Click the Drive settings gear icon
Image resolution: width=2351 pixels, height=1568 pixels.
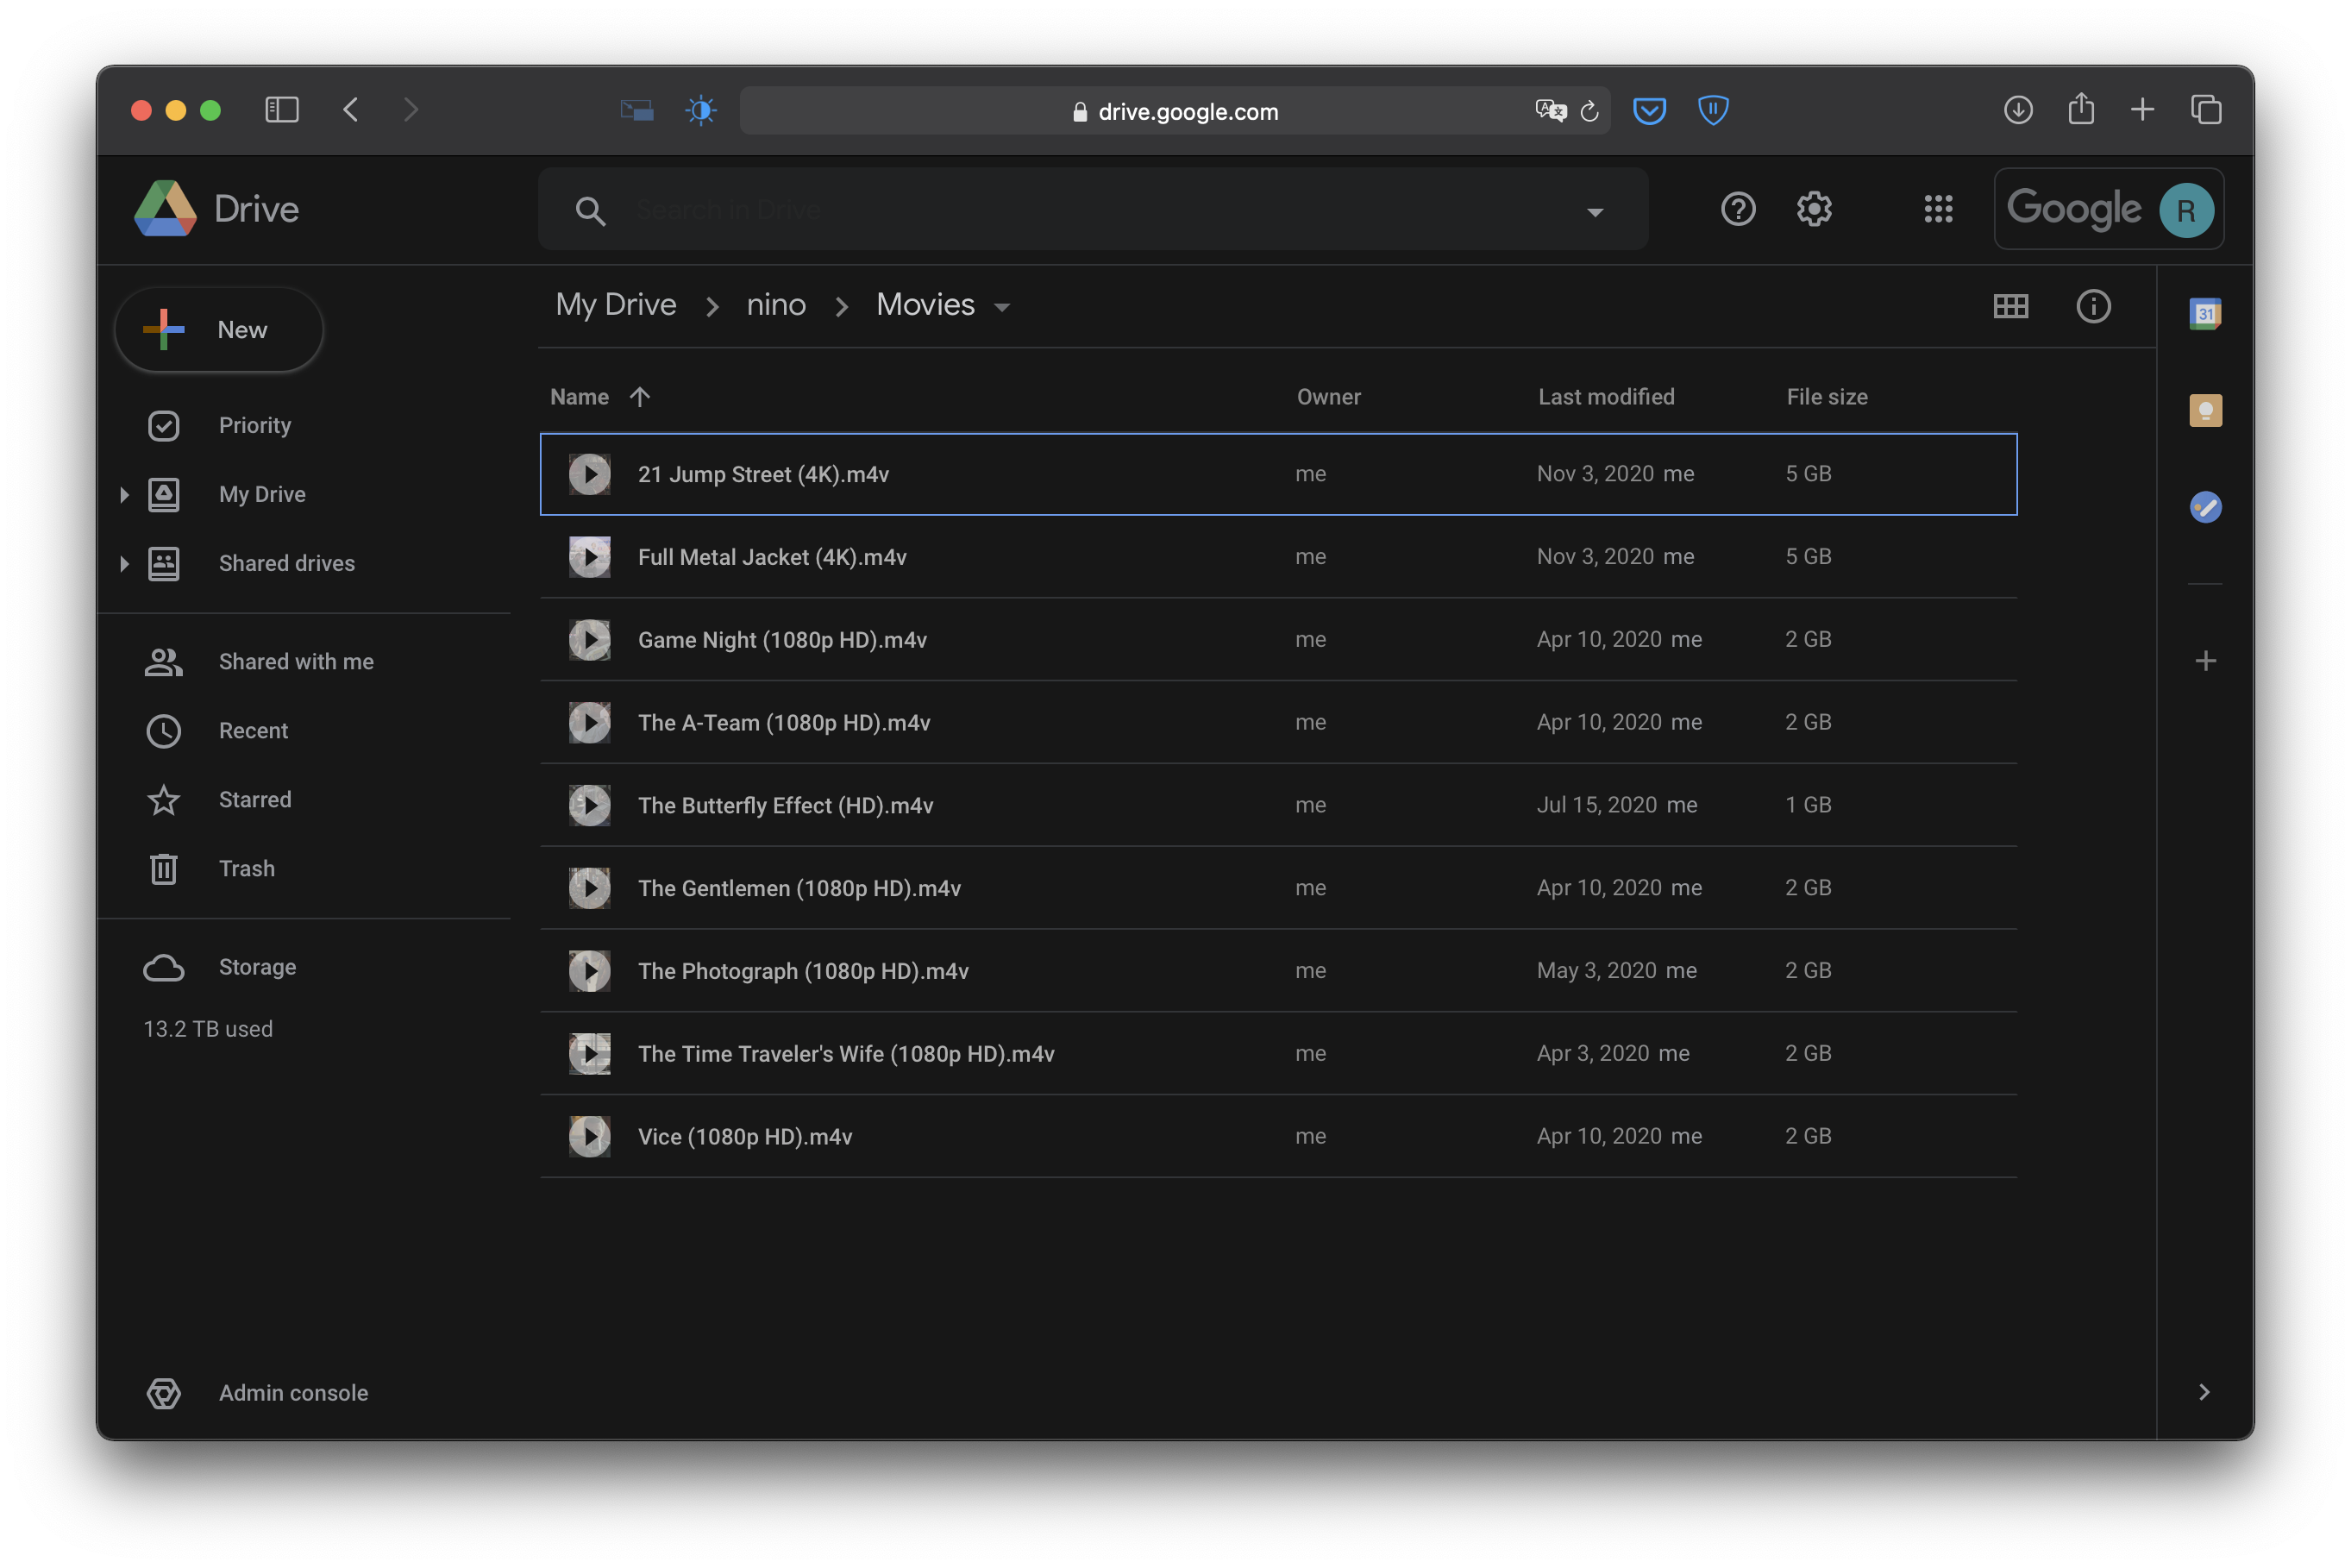click(1814, 209)
